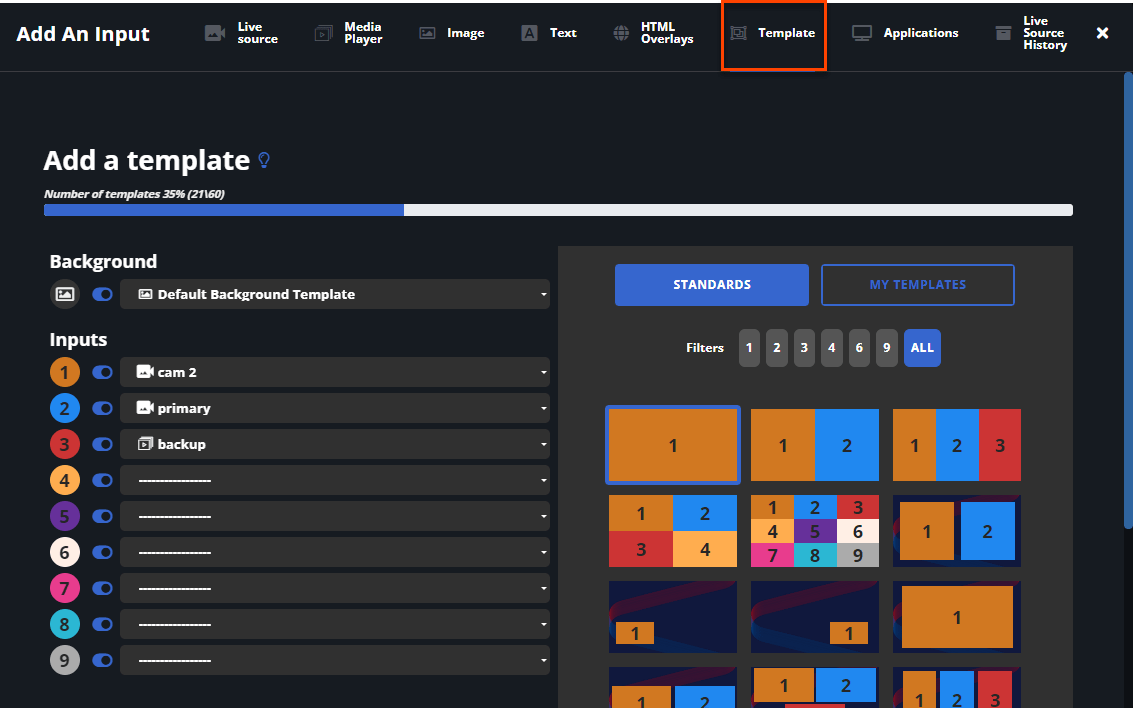
Task: Click the blue input 2 badge
Action: tap(64, 408)
